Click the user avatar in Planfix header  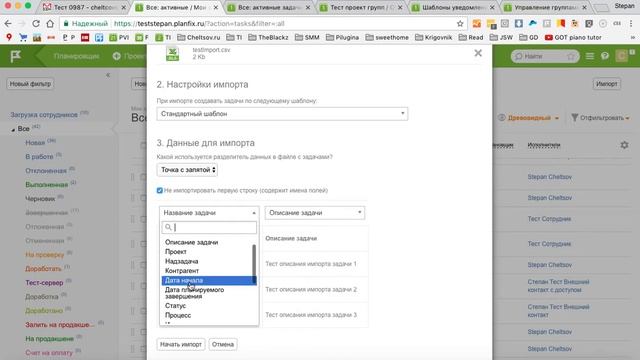point(622,56)
